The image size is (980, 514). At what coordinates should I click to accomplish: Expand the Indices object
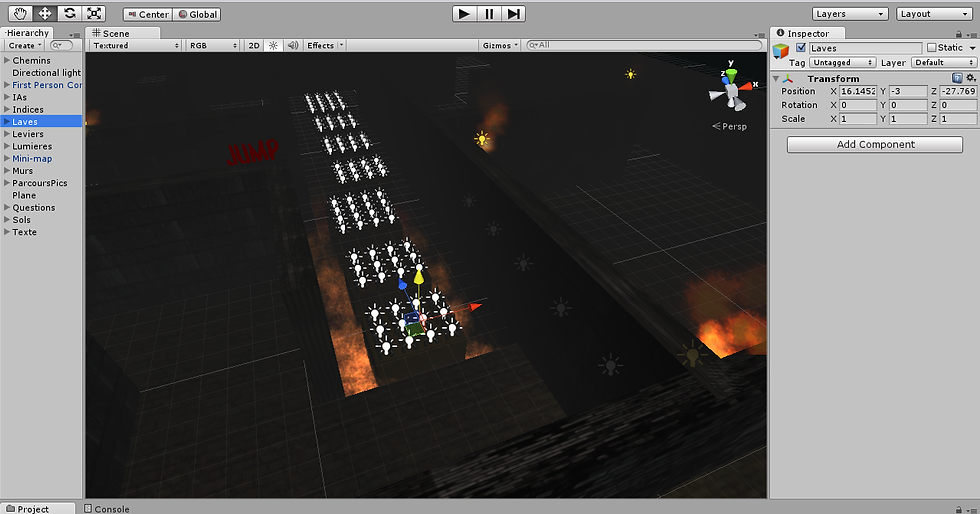point(7,109)
